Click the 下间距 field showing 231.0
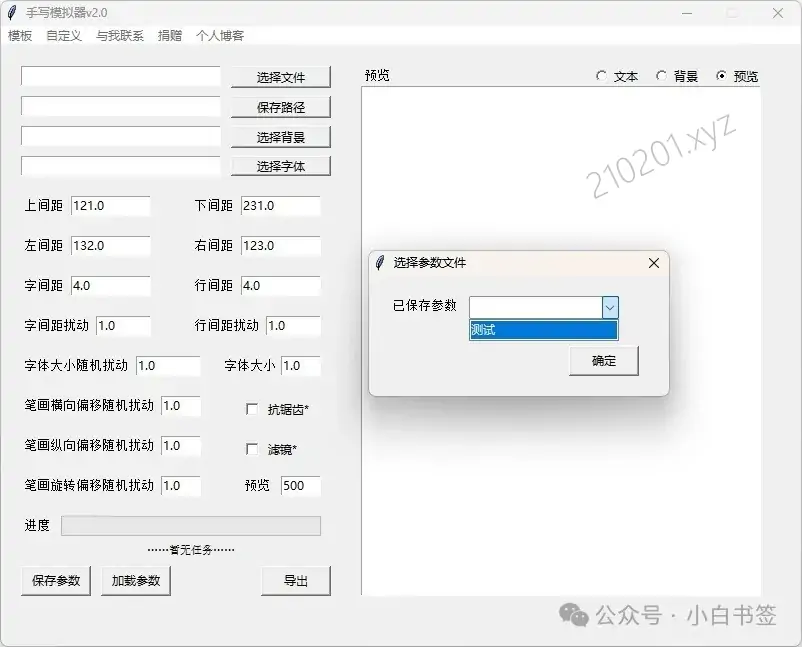 (281, 206)
